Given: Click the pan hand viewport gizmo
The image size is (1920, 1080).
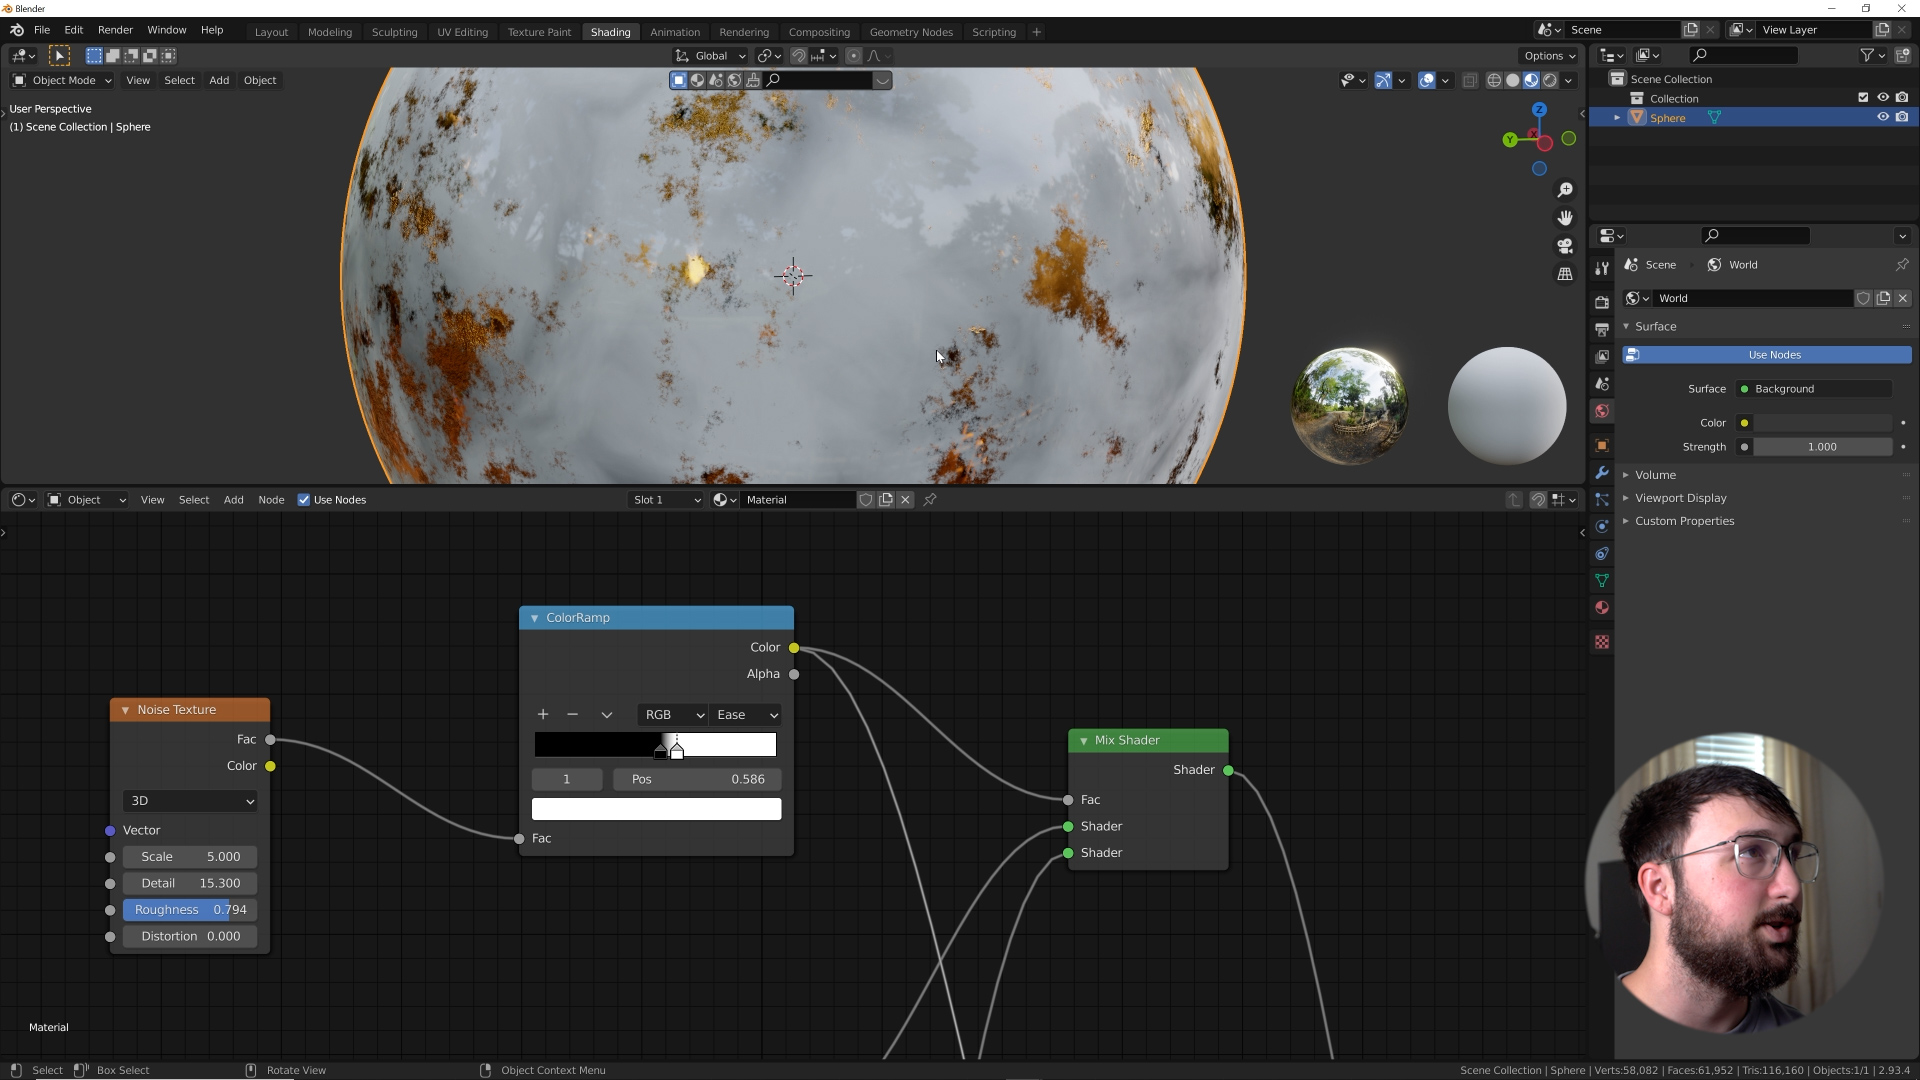Looking at the screenshot, I should 1565,218.
